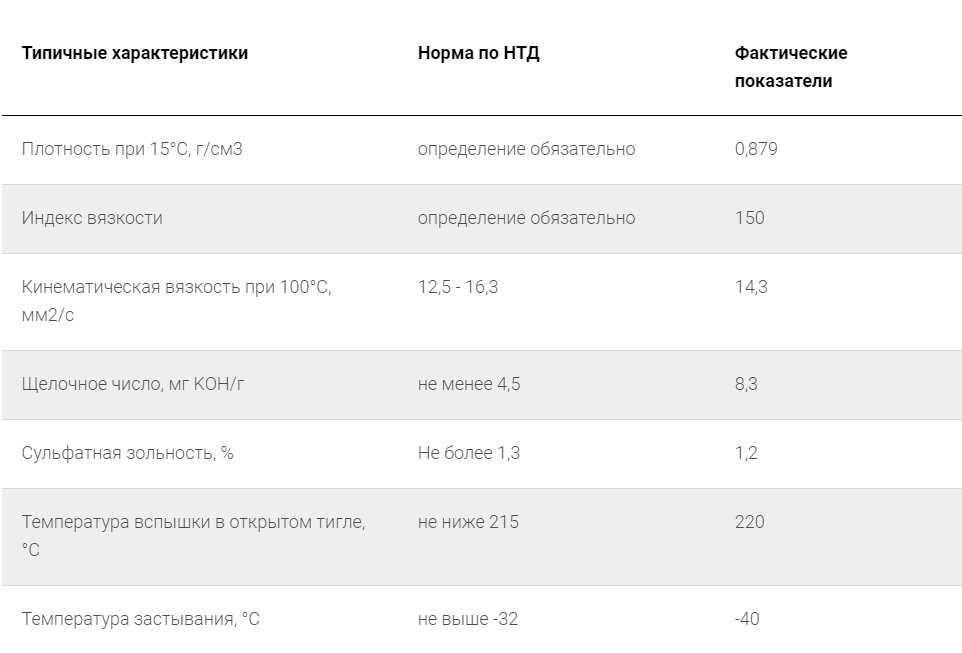Click the norm 'не ниже 215'
This screenshot has height=653, width=962.
[x=468, y=522]
